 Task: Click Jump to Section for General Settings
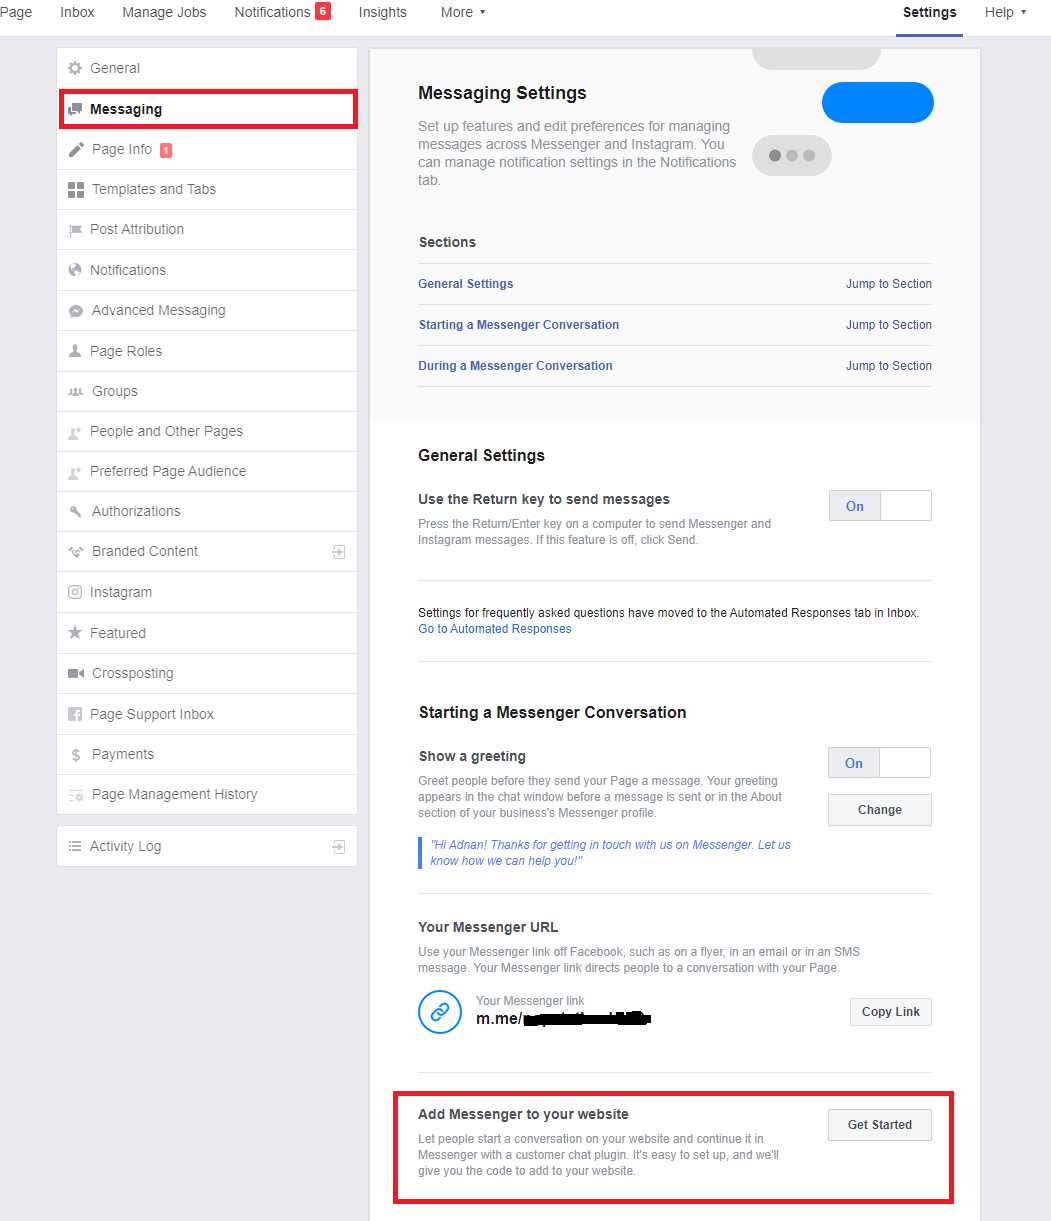[889, 284]
